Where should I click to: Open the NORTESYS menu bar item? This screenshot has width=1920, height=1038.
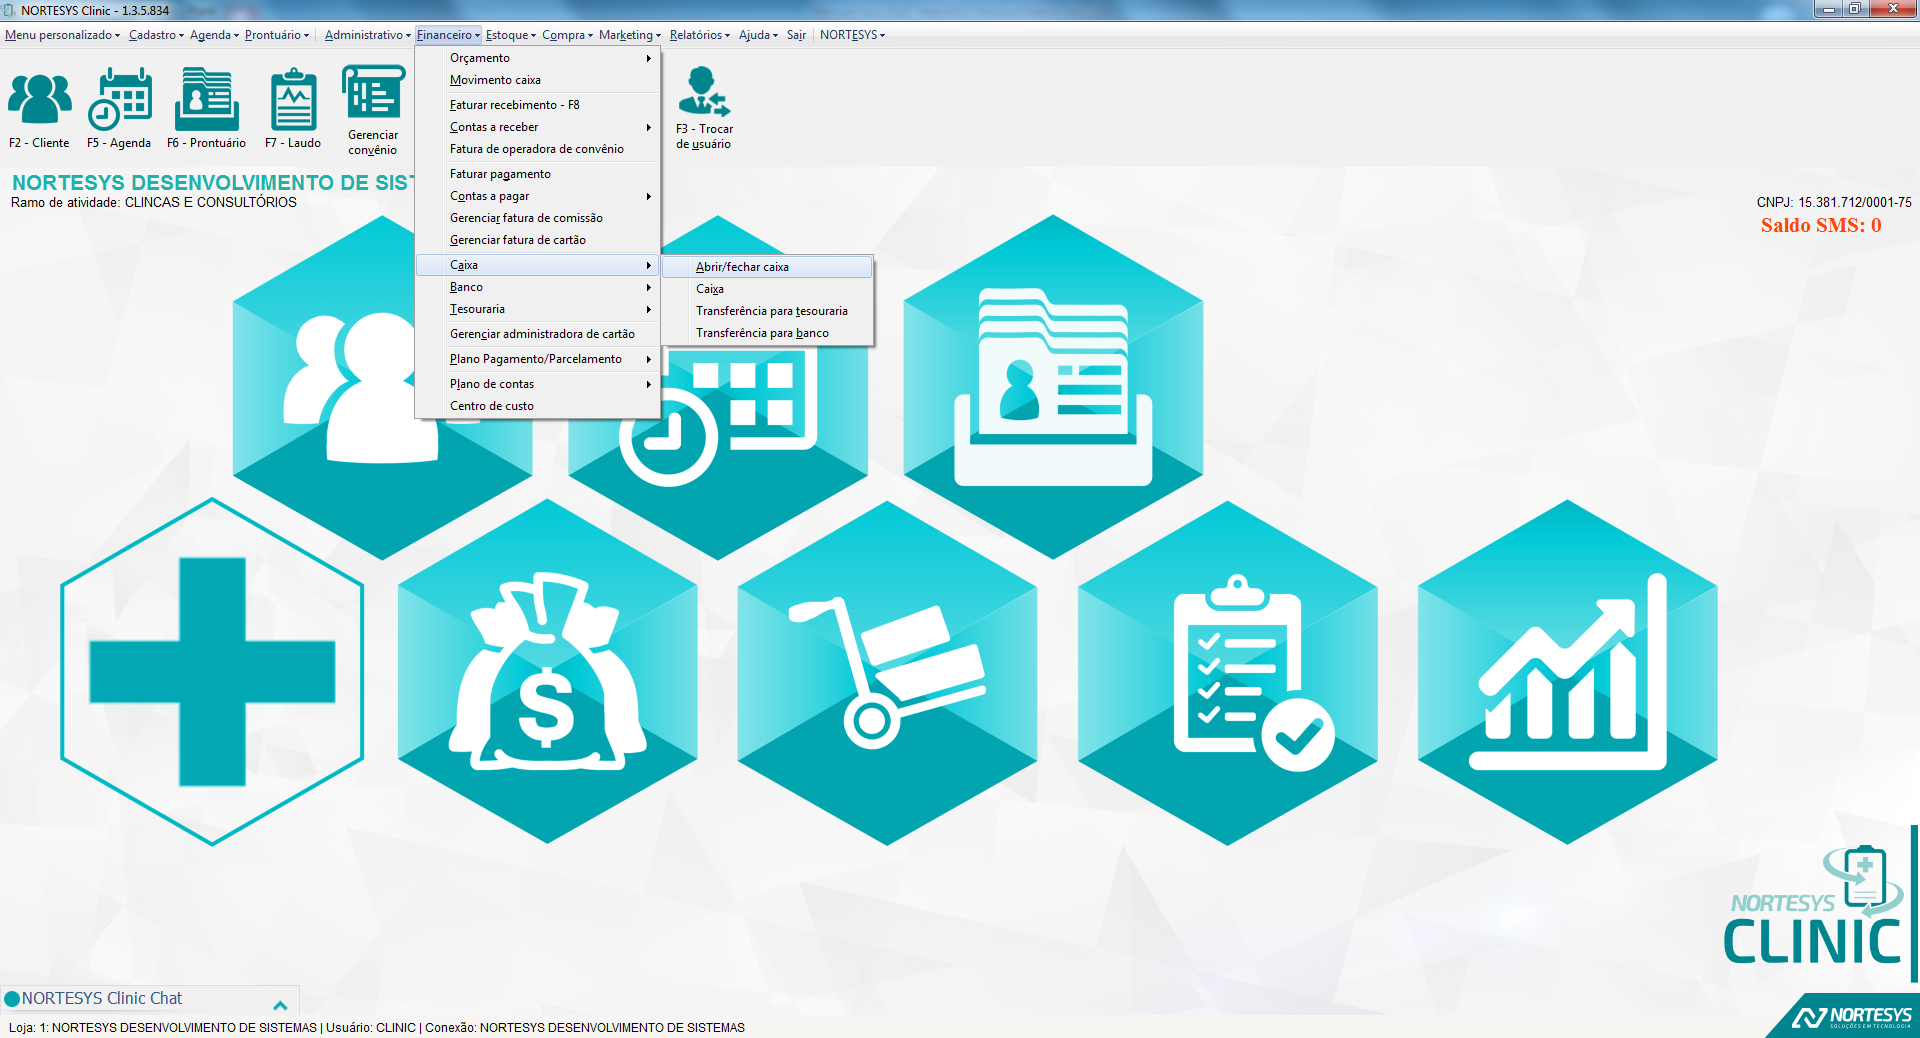(852, 35)
